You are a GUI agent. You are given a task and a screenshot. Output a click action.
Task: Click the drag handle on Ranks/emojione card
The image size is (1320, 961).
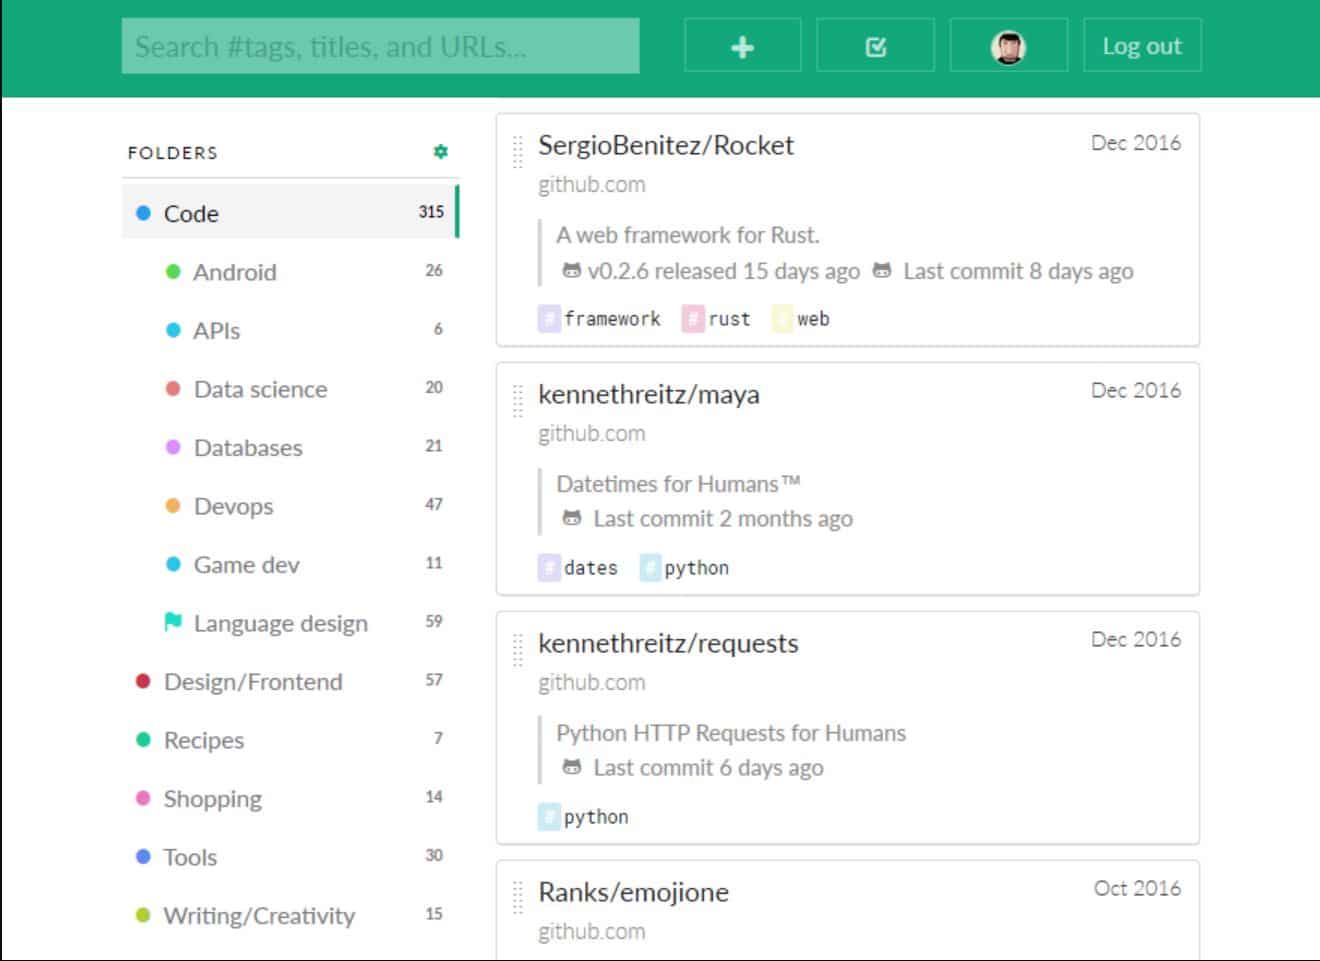pyautogui.click(x=518, y=898)
